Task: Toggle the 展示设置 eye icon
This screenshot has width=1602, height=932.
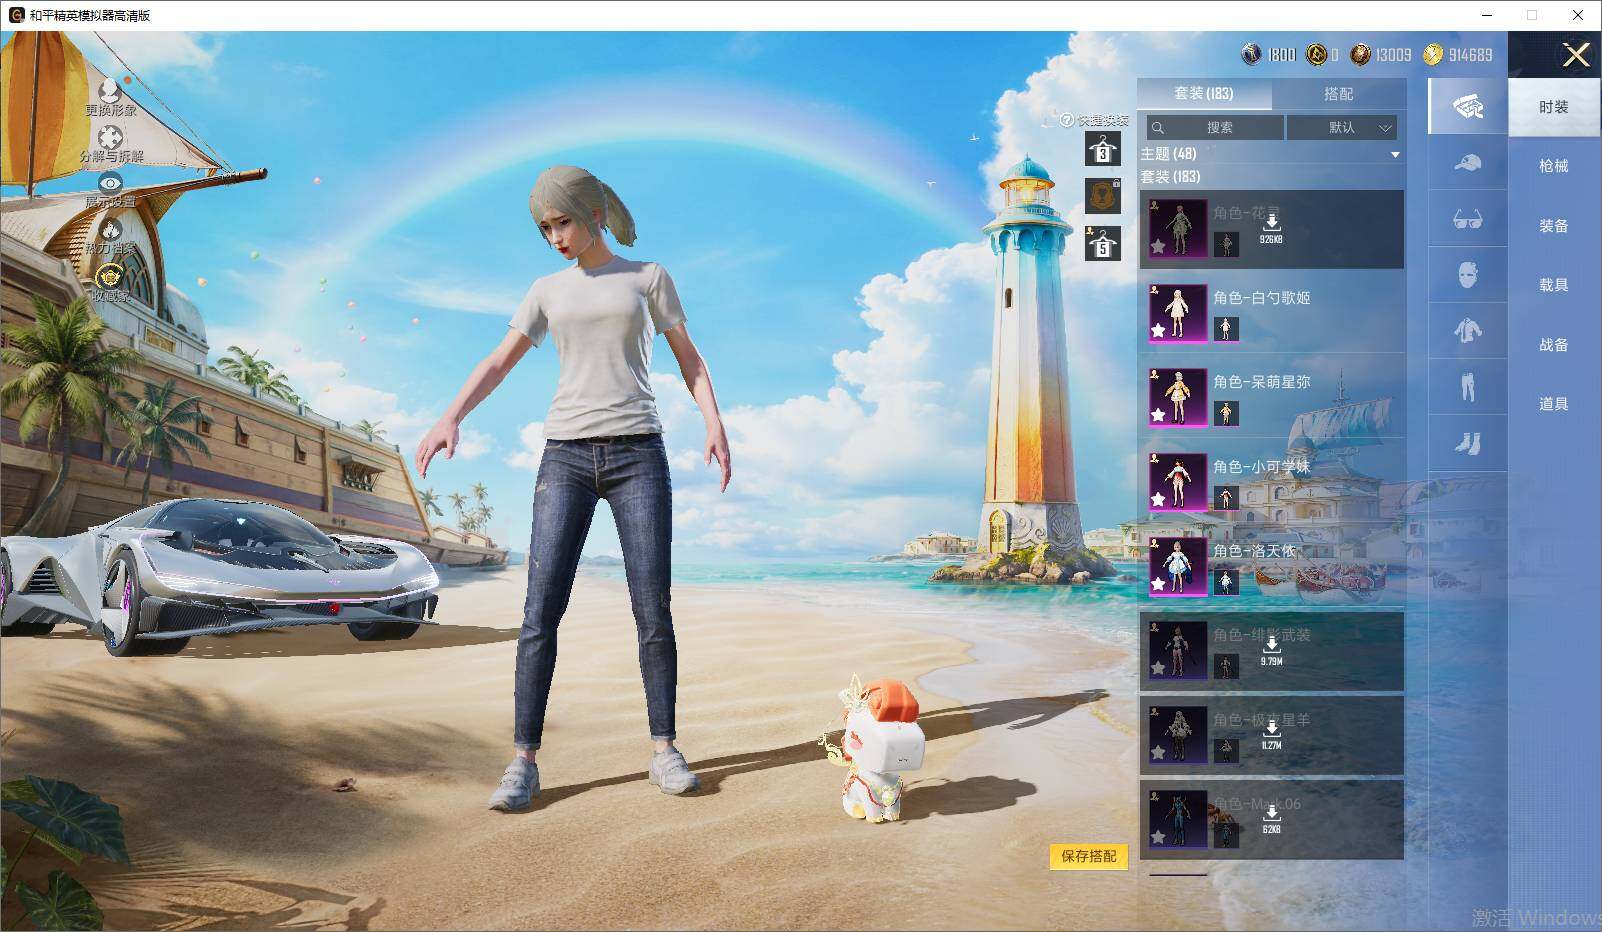Action: click(110, 183)
